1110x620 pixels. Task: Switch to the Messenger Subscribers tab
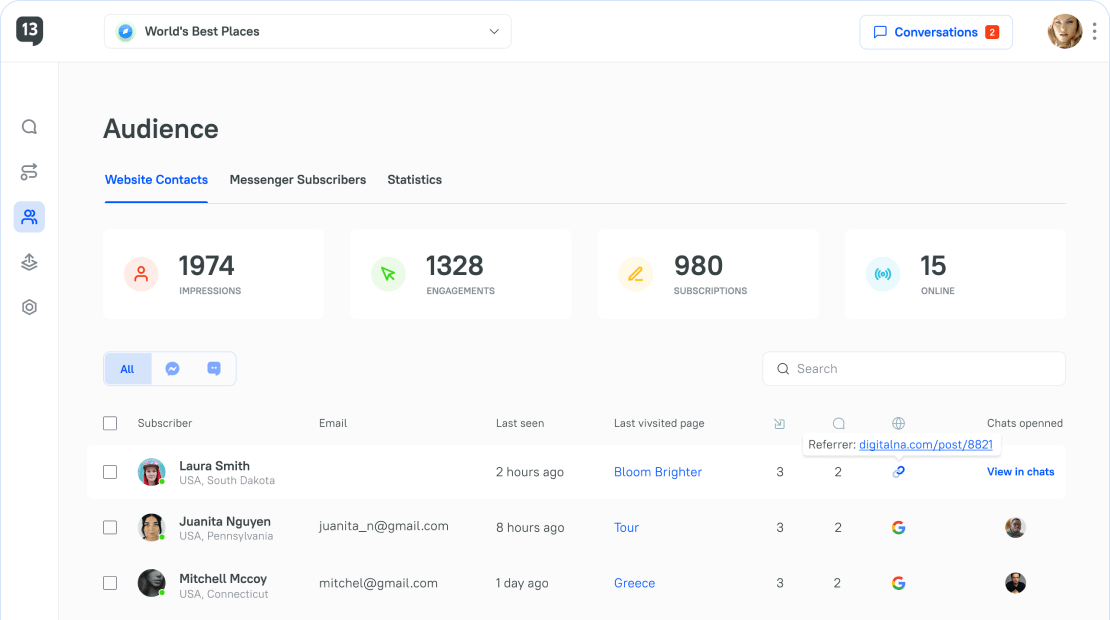tap(297, 180)
